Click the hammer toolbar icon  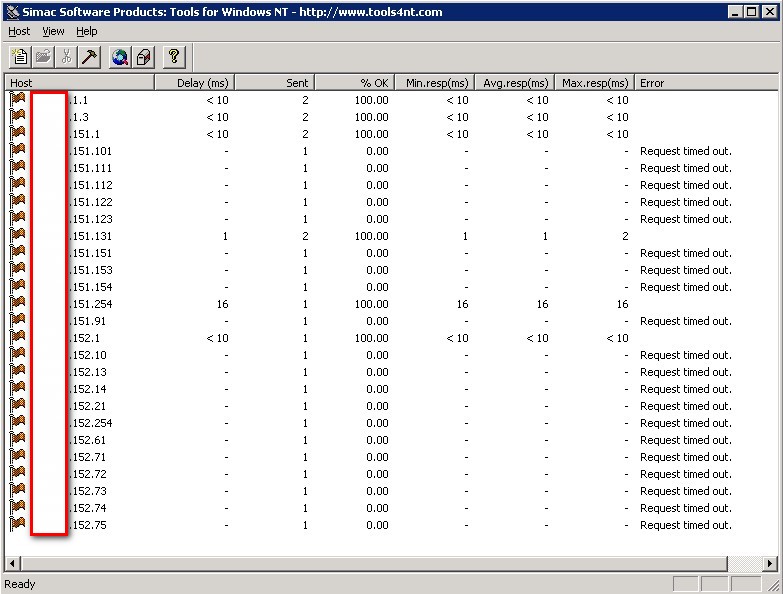pyautogui.click(x=90, y=57)
